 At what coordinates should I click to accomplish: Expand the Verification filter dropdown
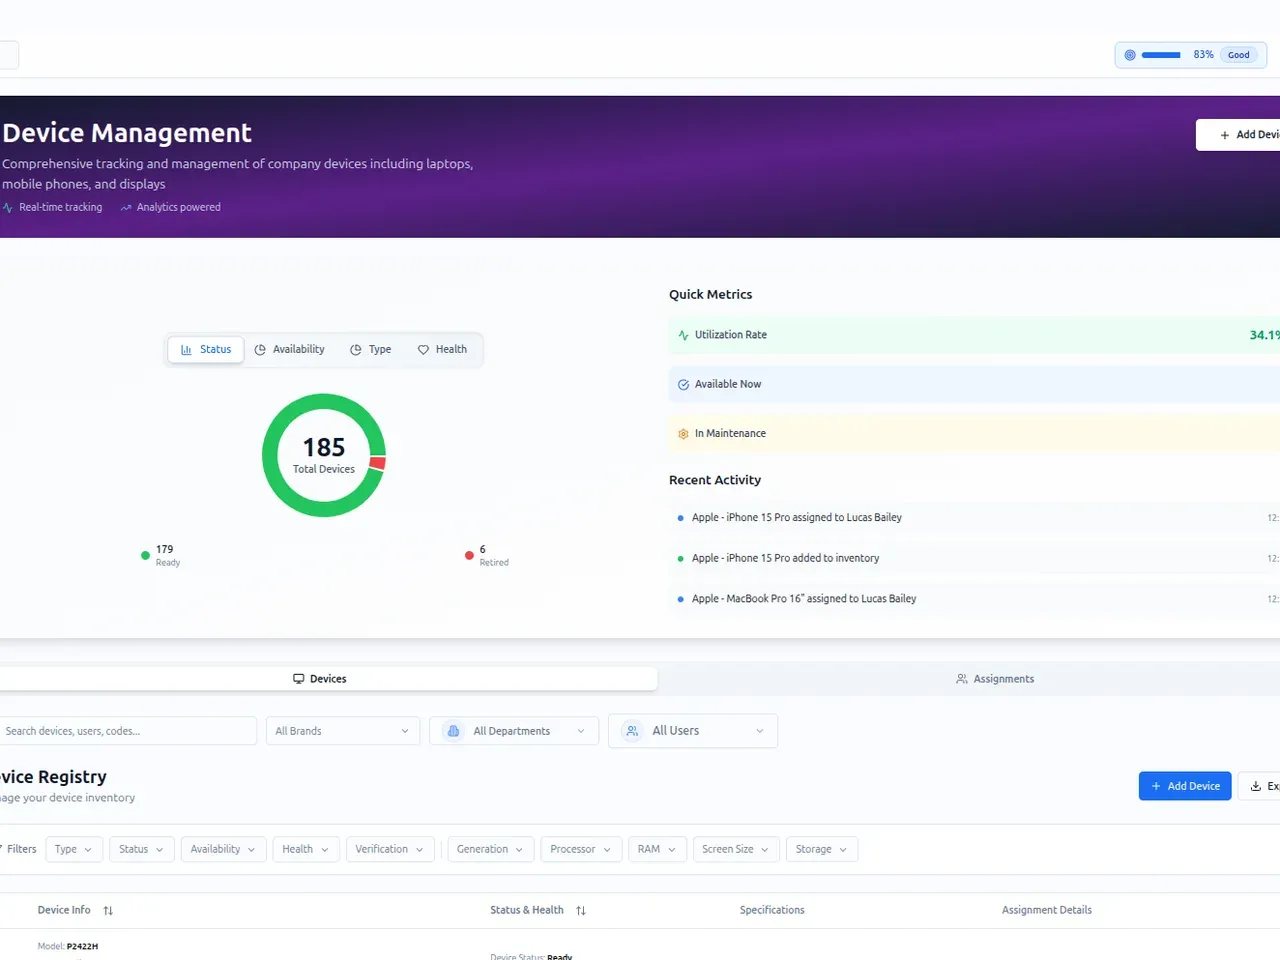[390, 850]
